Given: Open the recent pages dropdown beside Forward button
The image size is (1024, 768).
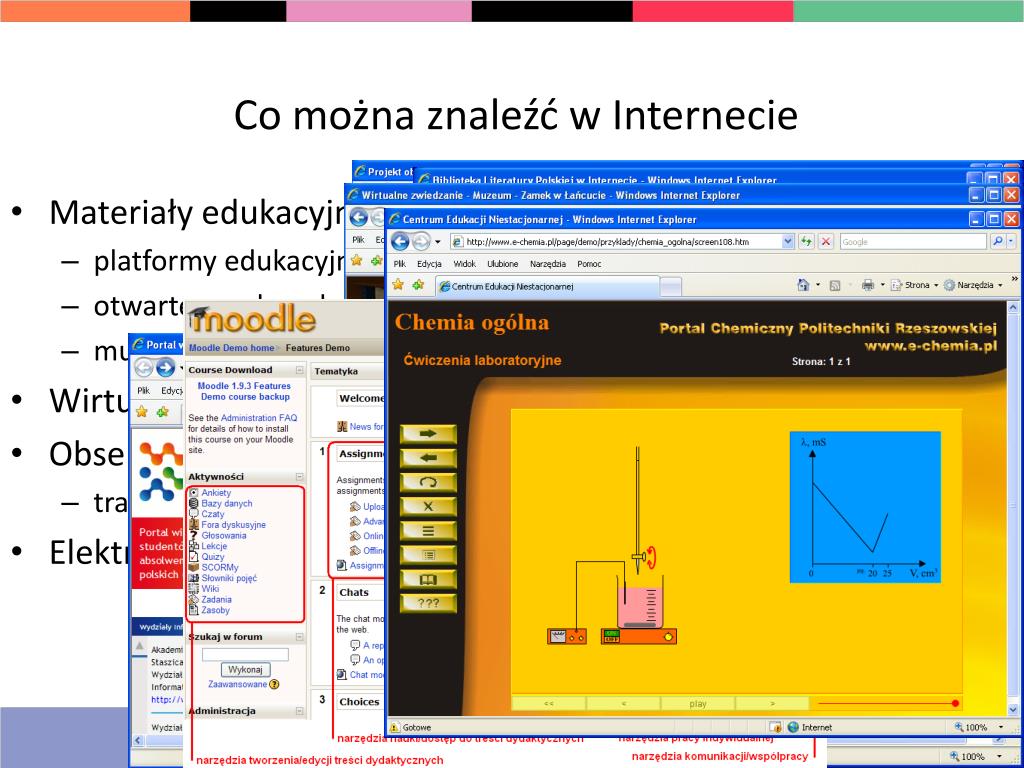Looking at the screenshot, I should click(438, 242).
